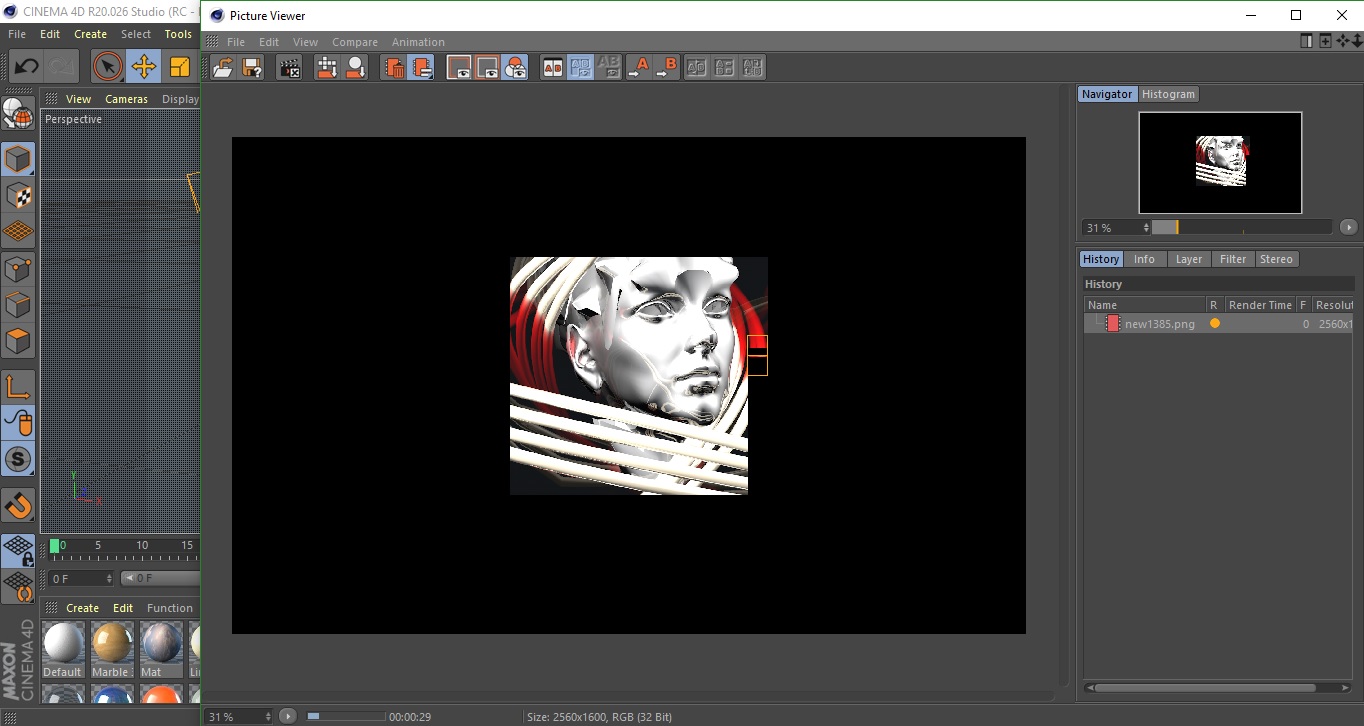
Task: Select Model mode cube icon
Action: click(x=18, y=159)
